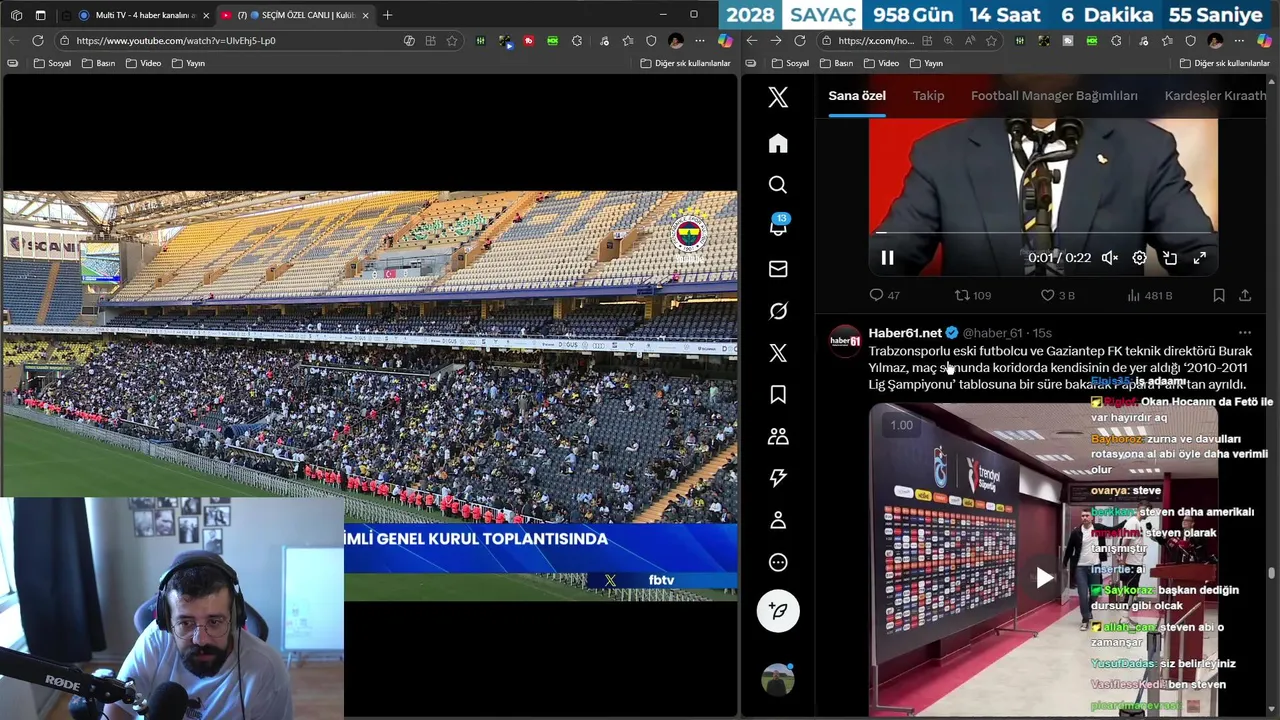This screenshot has width=1280, height=720.
Task: Click the X logo atop the sidebar
Action: click(x=778, y=97)
